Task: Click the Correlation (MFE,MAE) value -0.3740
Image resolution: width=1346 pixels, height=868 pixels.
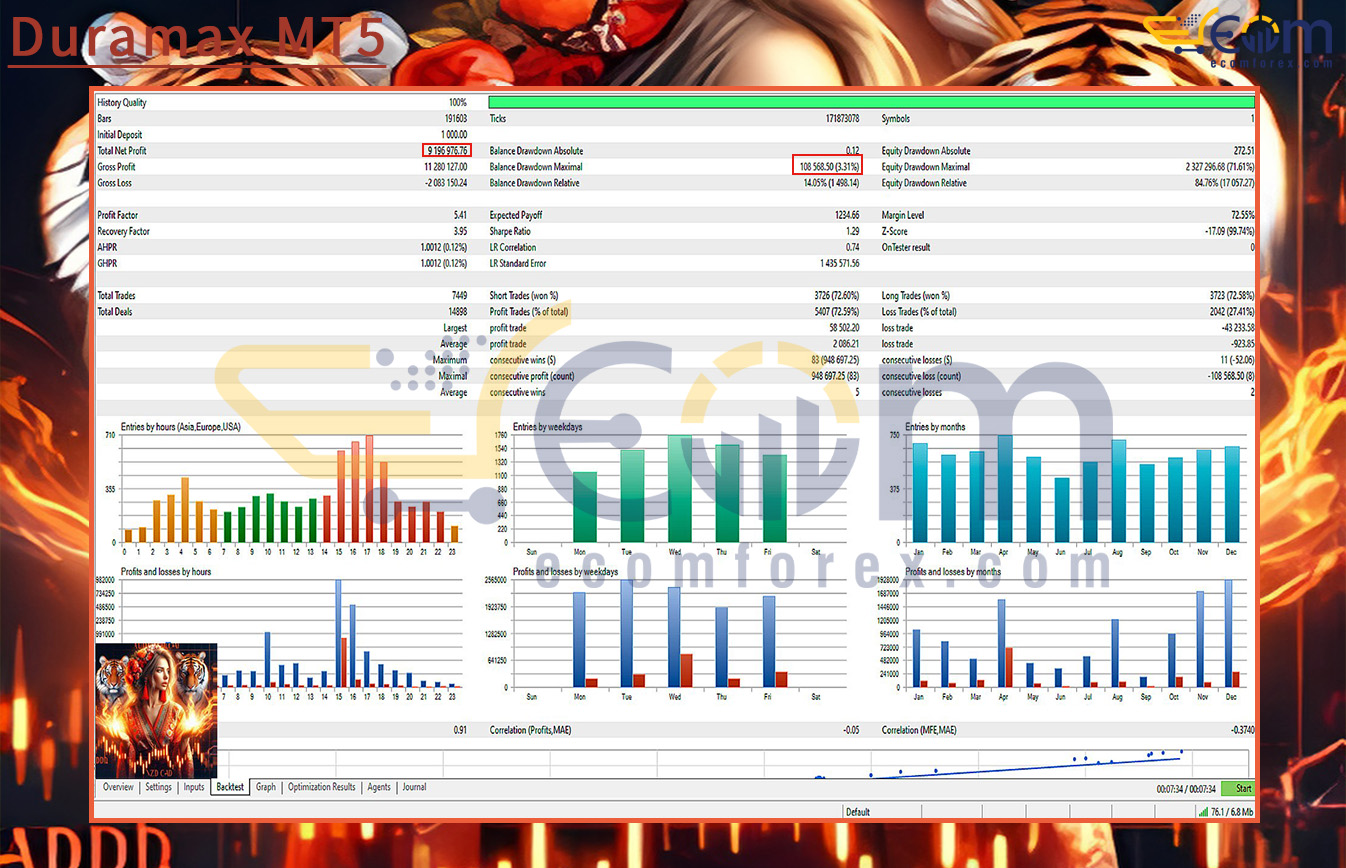Action: pyautogui.click(x=1242, y=730)
